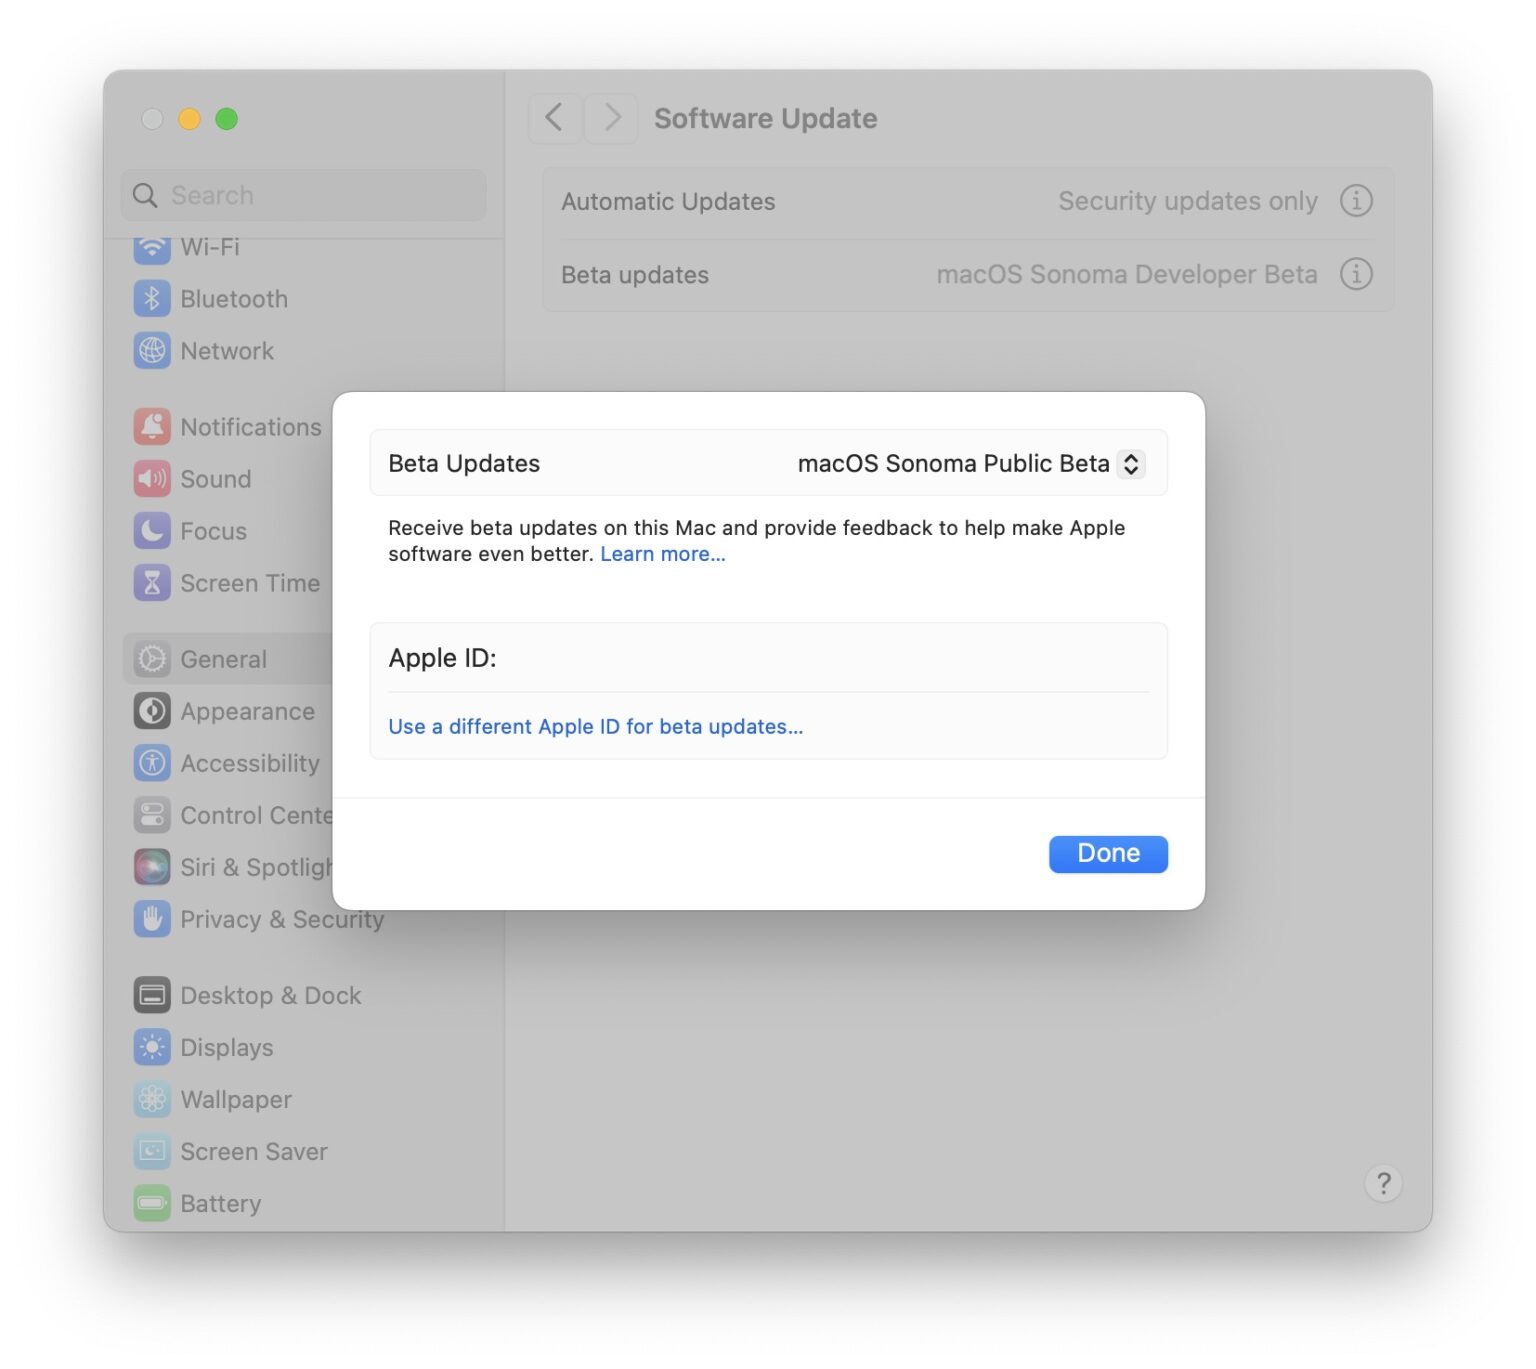Open Desktop & Dock icon
The width and height of the screenshot is (1536, 1369).
click(152, 995)
